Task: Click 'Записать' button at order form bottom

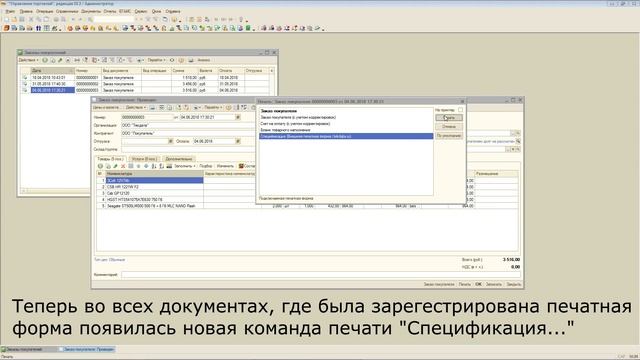Action: (494, 284)
